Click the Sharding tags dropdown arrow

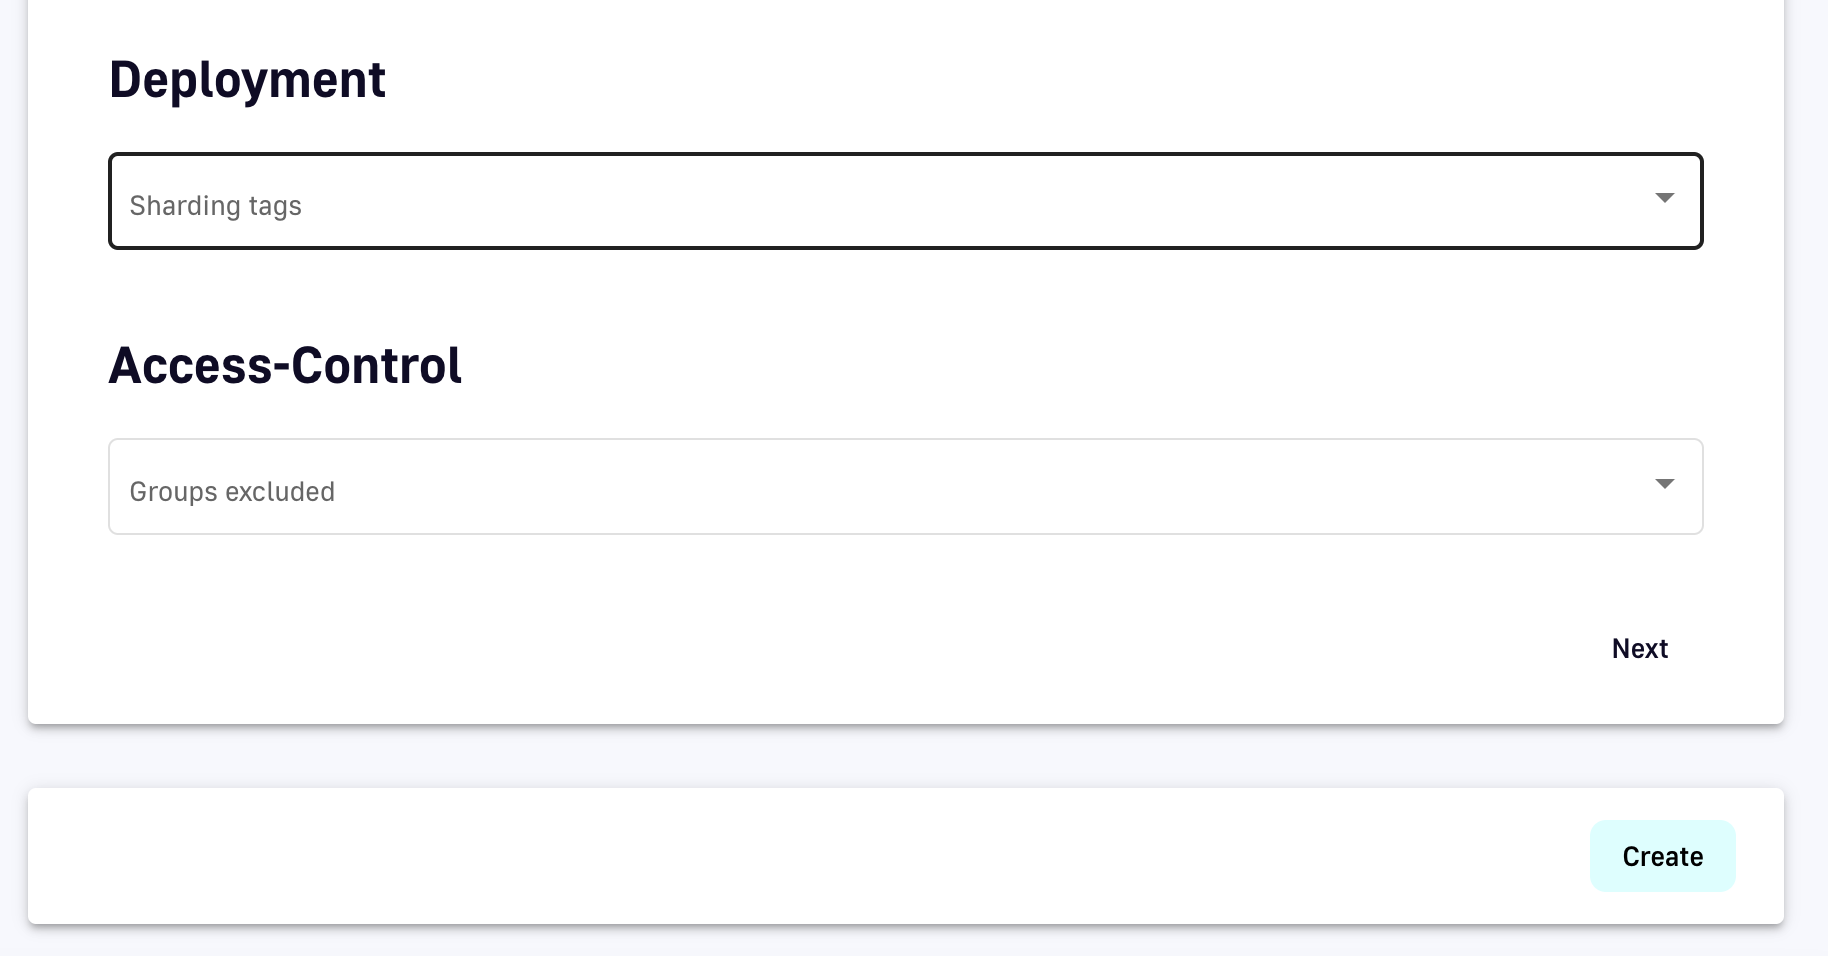click(1664, 198)
